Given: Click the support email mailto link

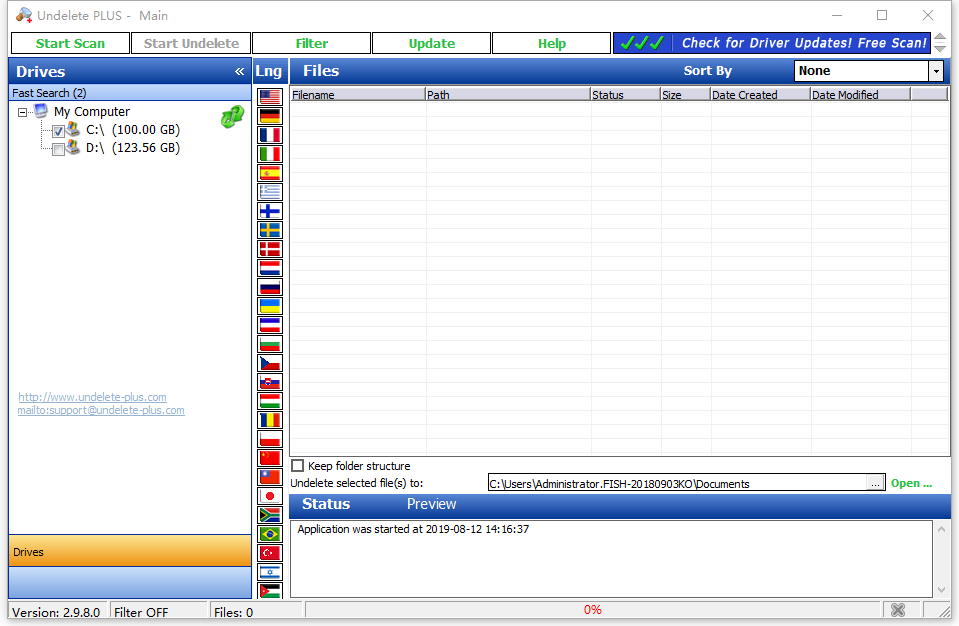Looking at the screenshot, I should pyautogui.click(x=101, y=410).
